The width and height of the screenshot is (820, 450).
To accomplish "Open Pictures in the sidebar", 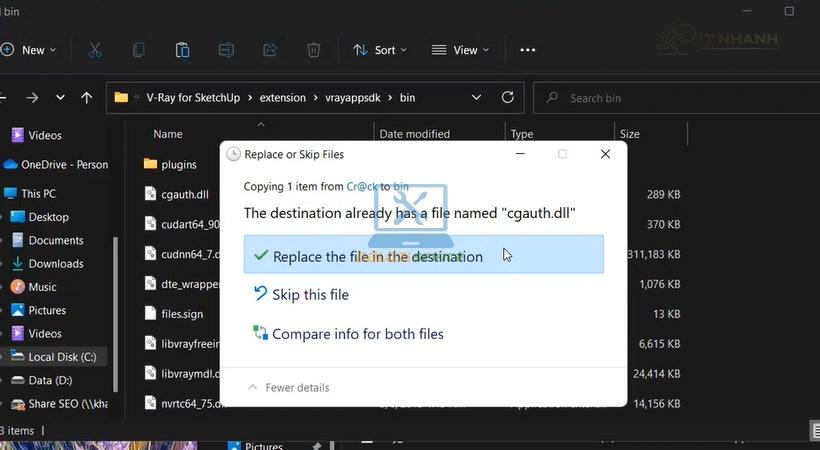I will tap(39, 310).
